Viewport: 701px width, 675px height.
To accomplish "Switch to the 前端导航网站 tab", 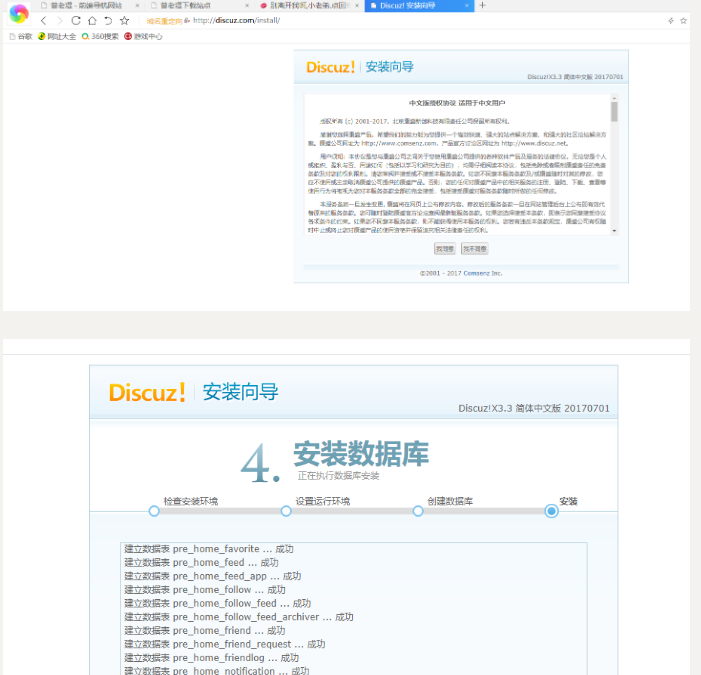I will click(87, 6).
